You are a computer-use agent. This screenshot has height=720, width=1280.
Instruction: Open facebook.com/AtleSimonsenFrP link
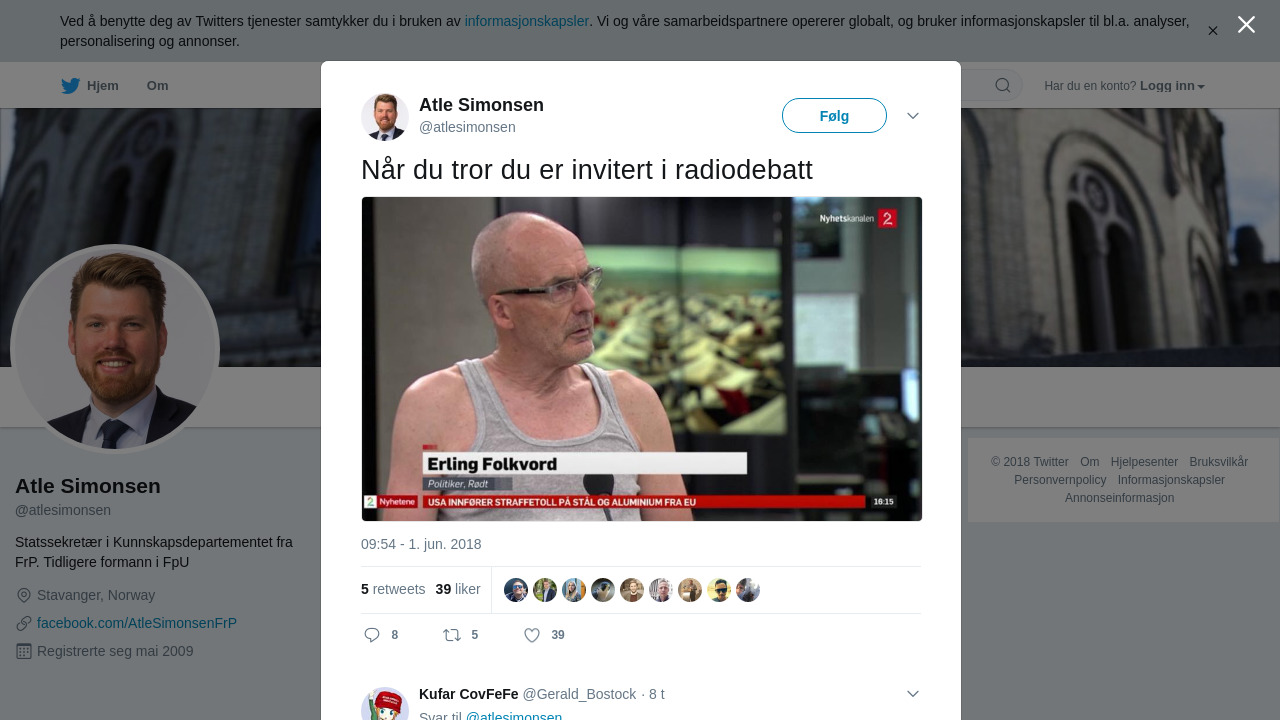137,623
